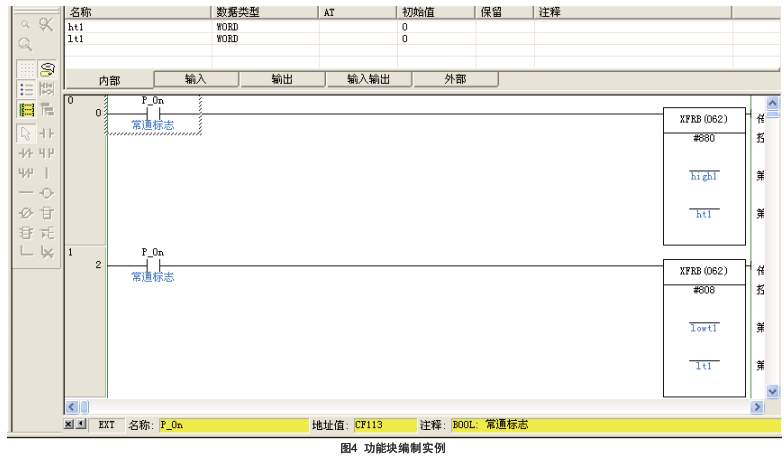This screenshot has height=458, width=784.
Task: Switch to the 输入输出 tab
Action: 368,78
